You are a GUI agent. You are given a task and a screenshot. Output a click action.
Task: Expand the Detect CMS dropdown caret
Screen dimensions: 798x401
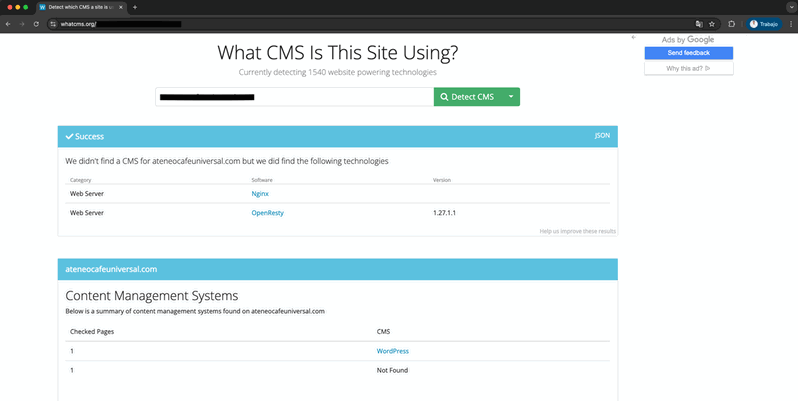pos(511,97)
